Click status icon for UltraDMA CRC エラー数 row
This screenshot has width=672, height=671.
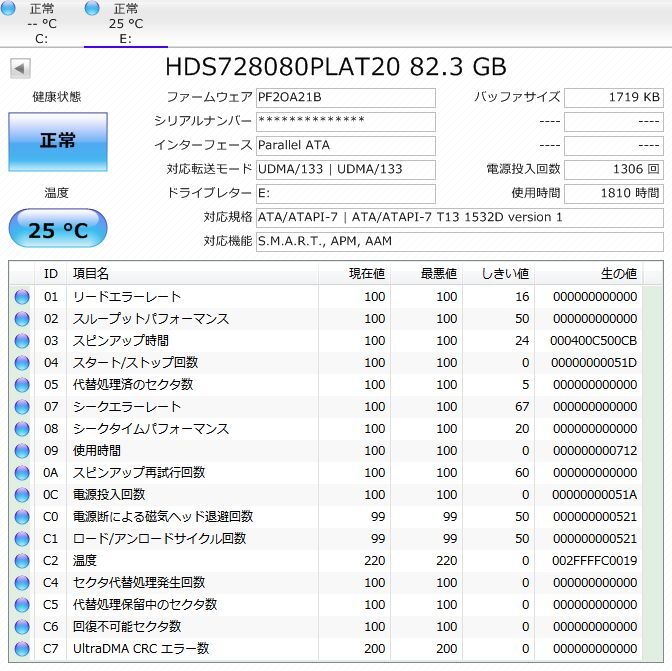[22, 649]
